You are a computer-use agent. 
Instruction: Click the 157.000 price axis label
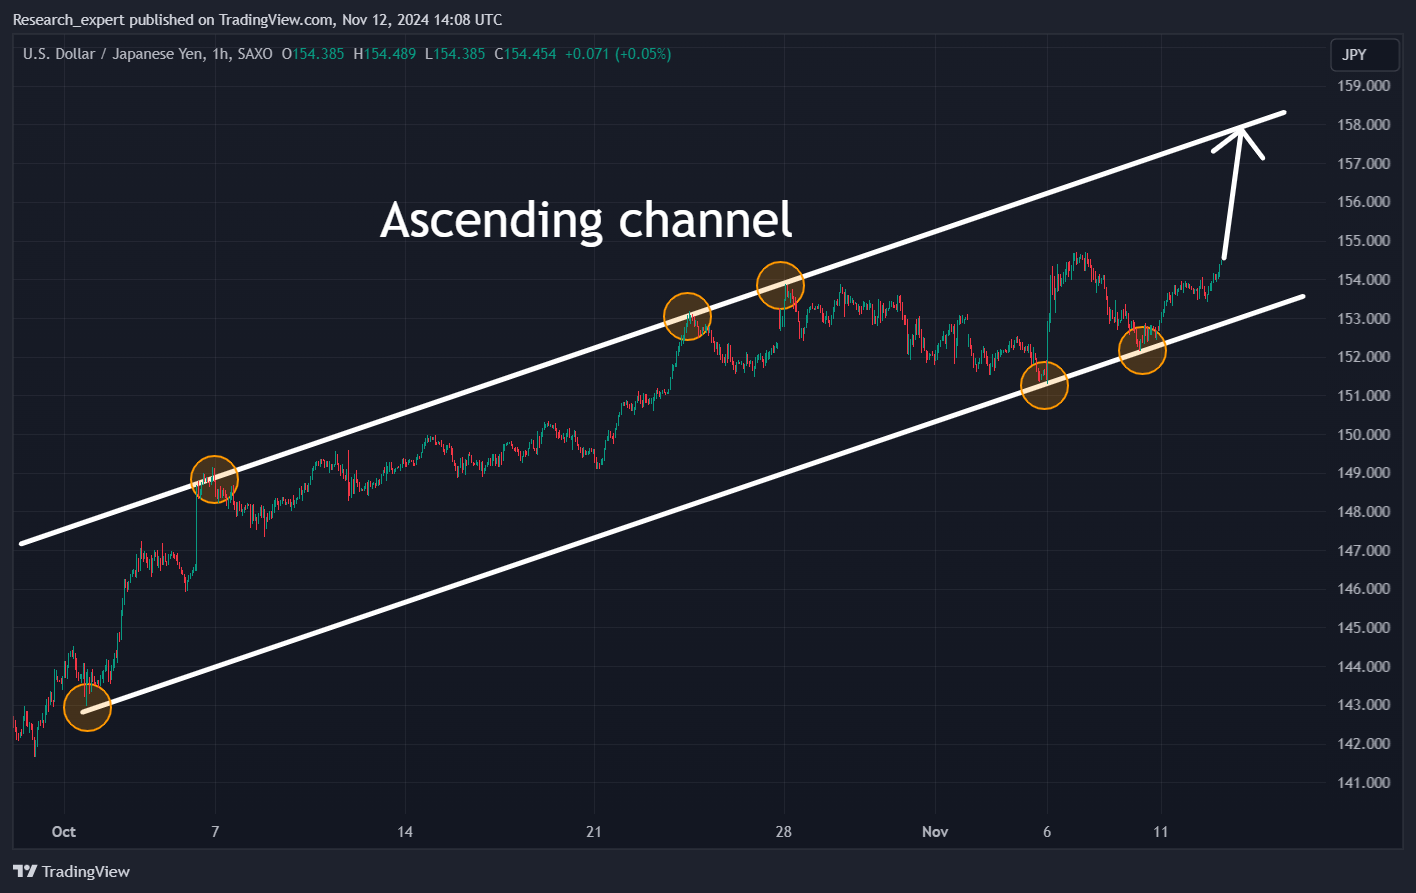tap(1364, 163)
